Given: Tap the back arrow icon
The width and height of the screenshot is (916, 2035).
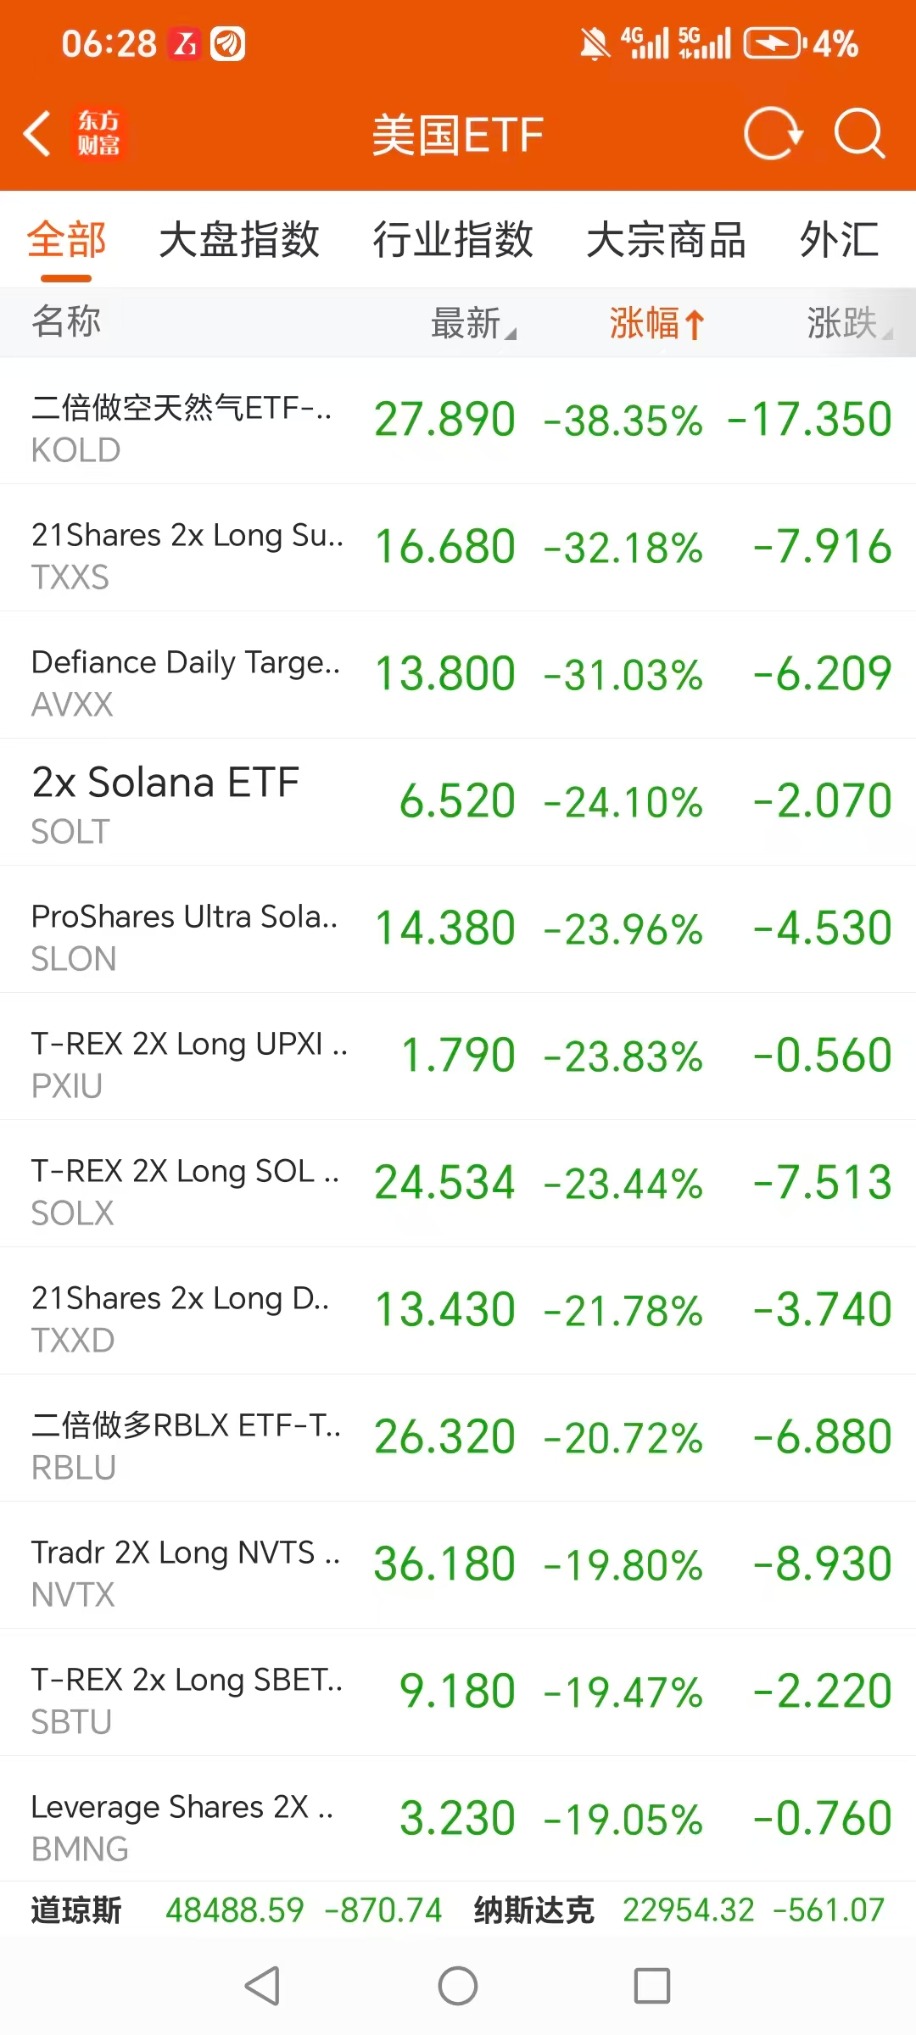Looking at the screenshot, I should tap(38, 134).
